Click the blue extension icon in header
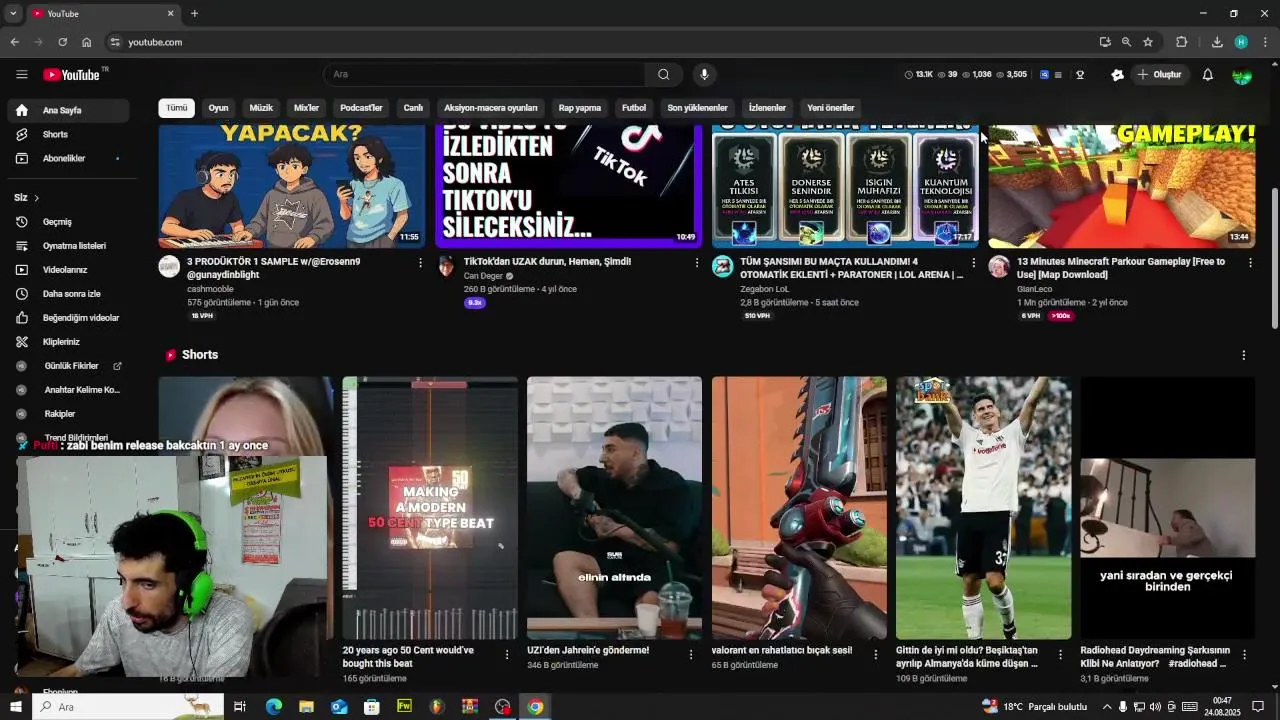The image size is (1280, 720). (1045, 74)
